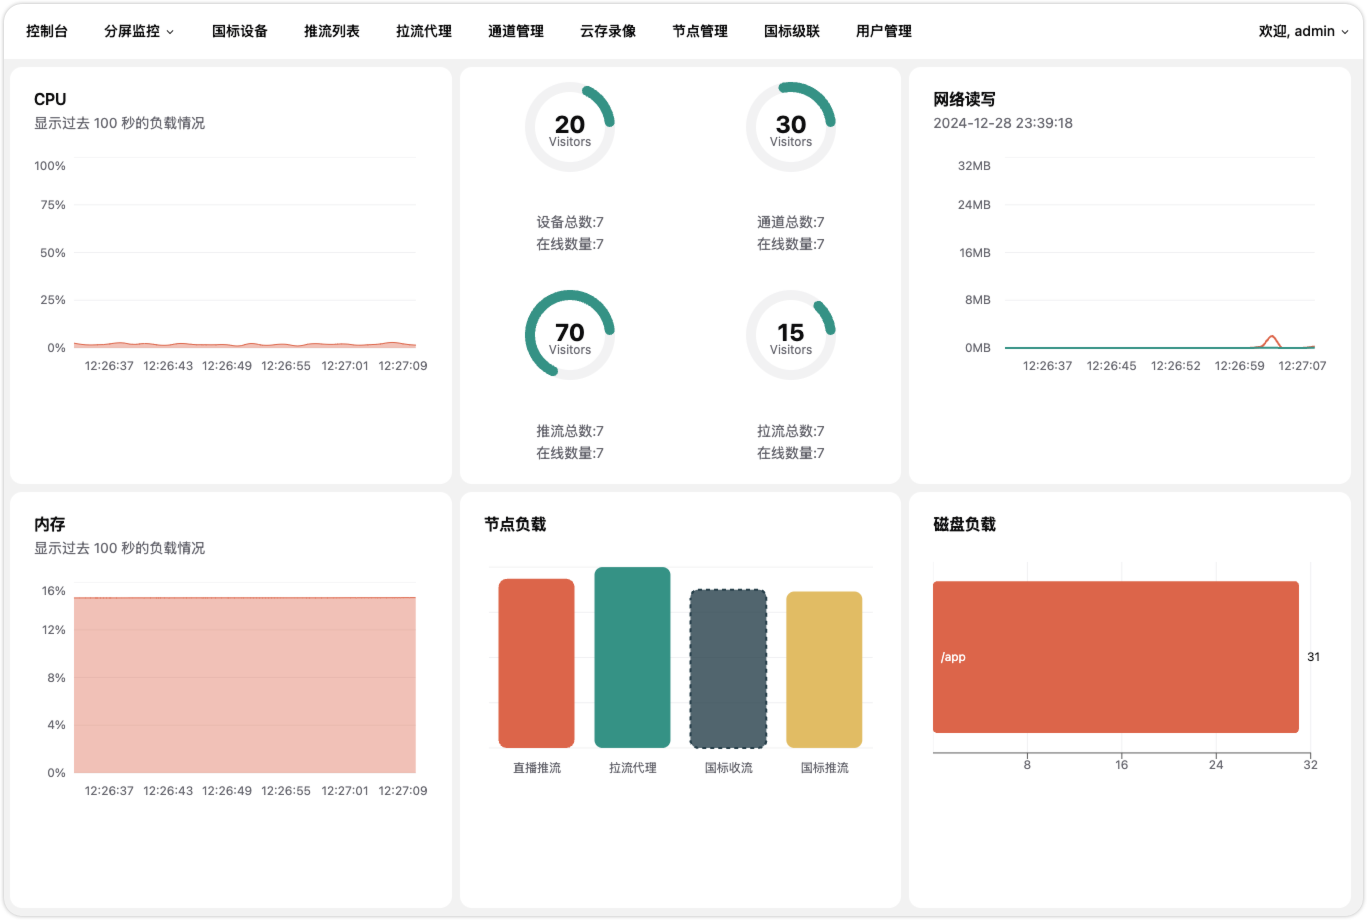Switch to 国标级联 page
This screenshot has height=920, width=1367.
792,31
